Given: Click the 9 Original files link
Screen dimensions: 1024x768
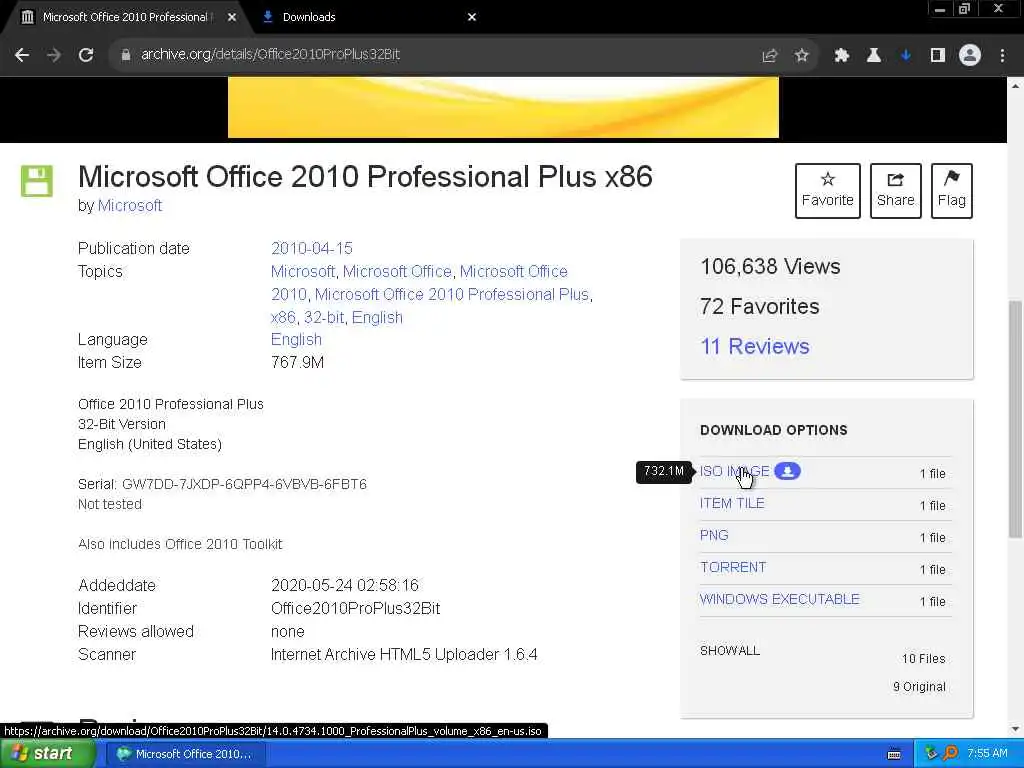Looking at the screenshot, I should coord(919,687).
